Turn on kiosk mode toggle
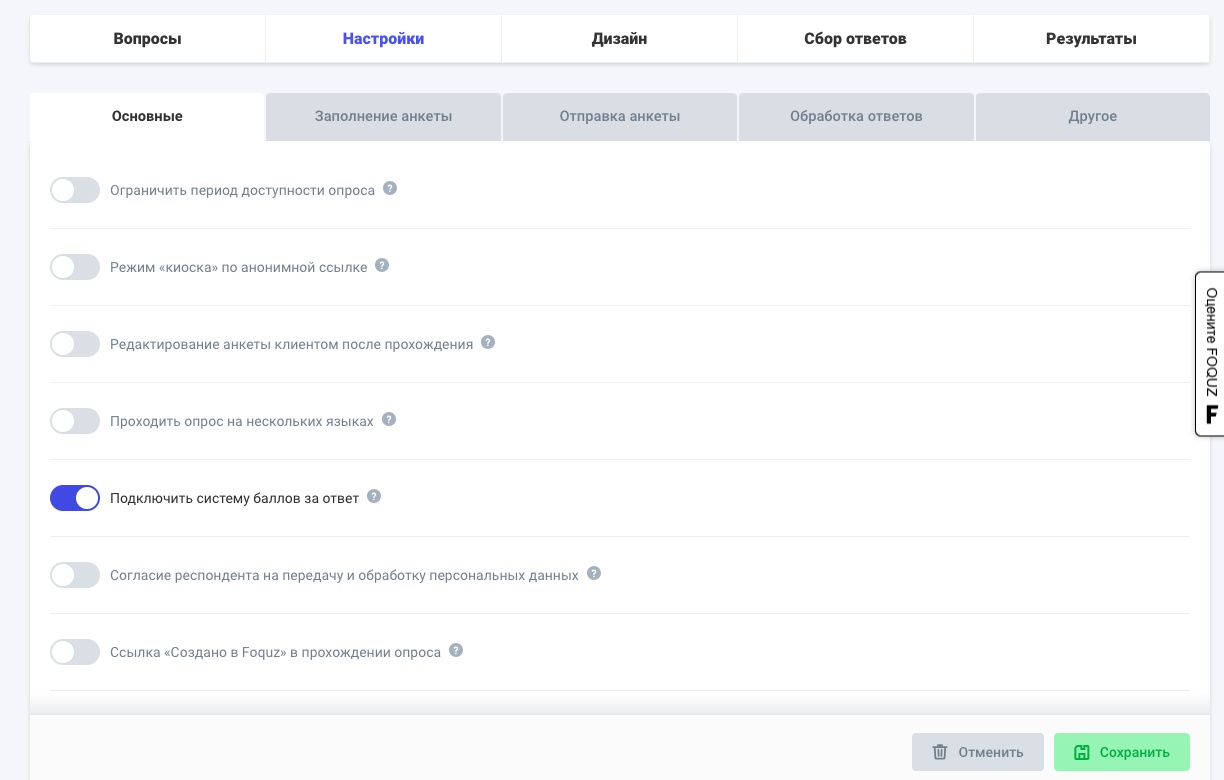 coord(75,267)
